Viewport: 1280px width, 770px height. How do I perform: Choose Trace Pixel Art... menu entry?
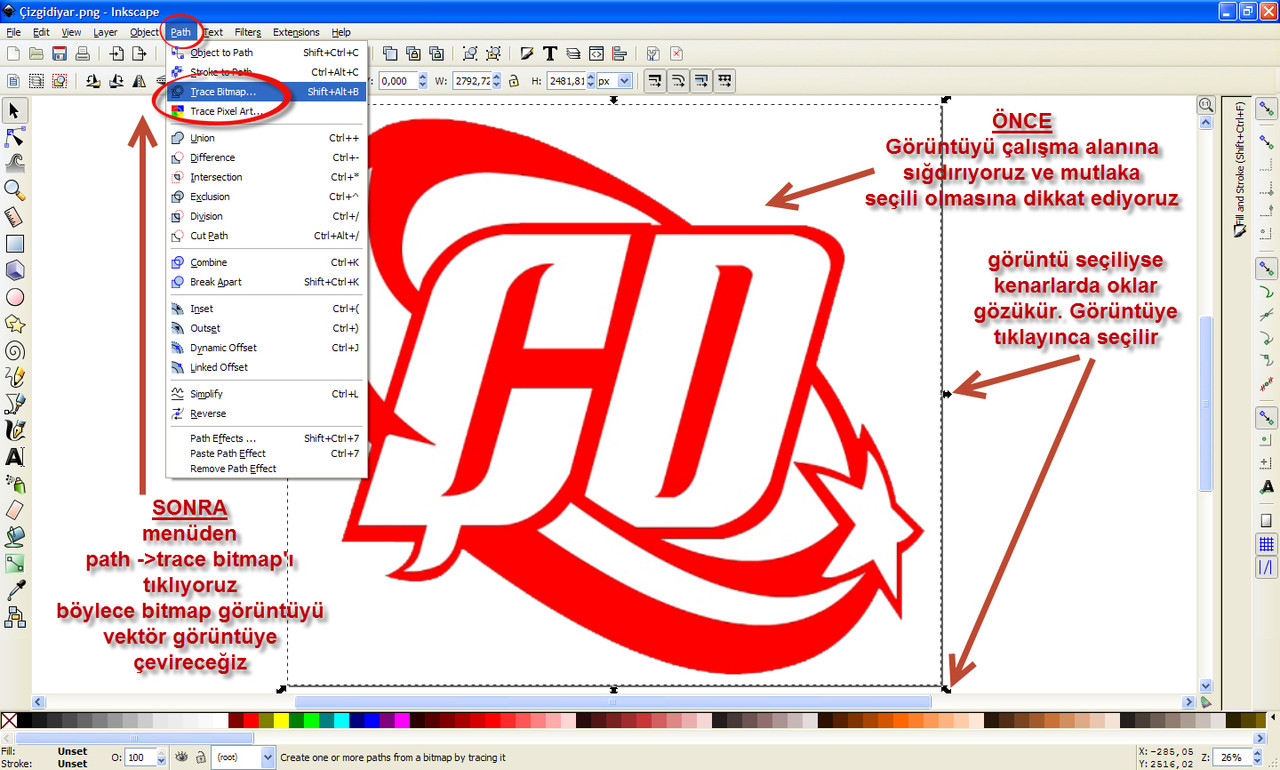tap(267, 111)
